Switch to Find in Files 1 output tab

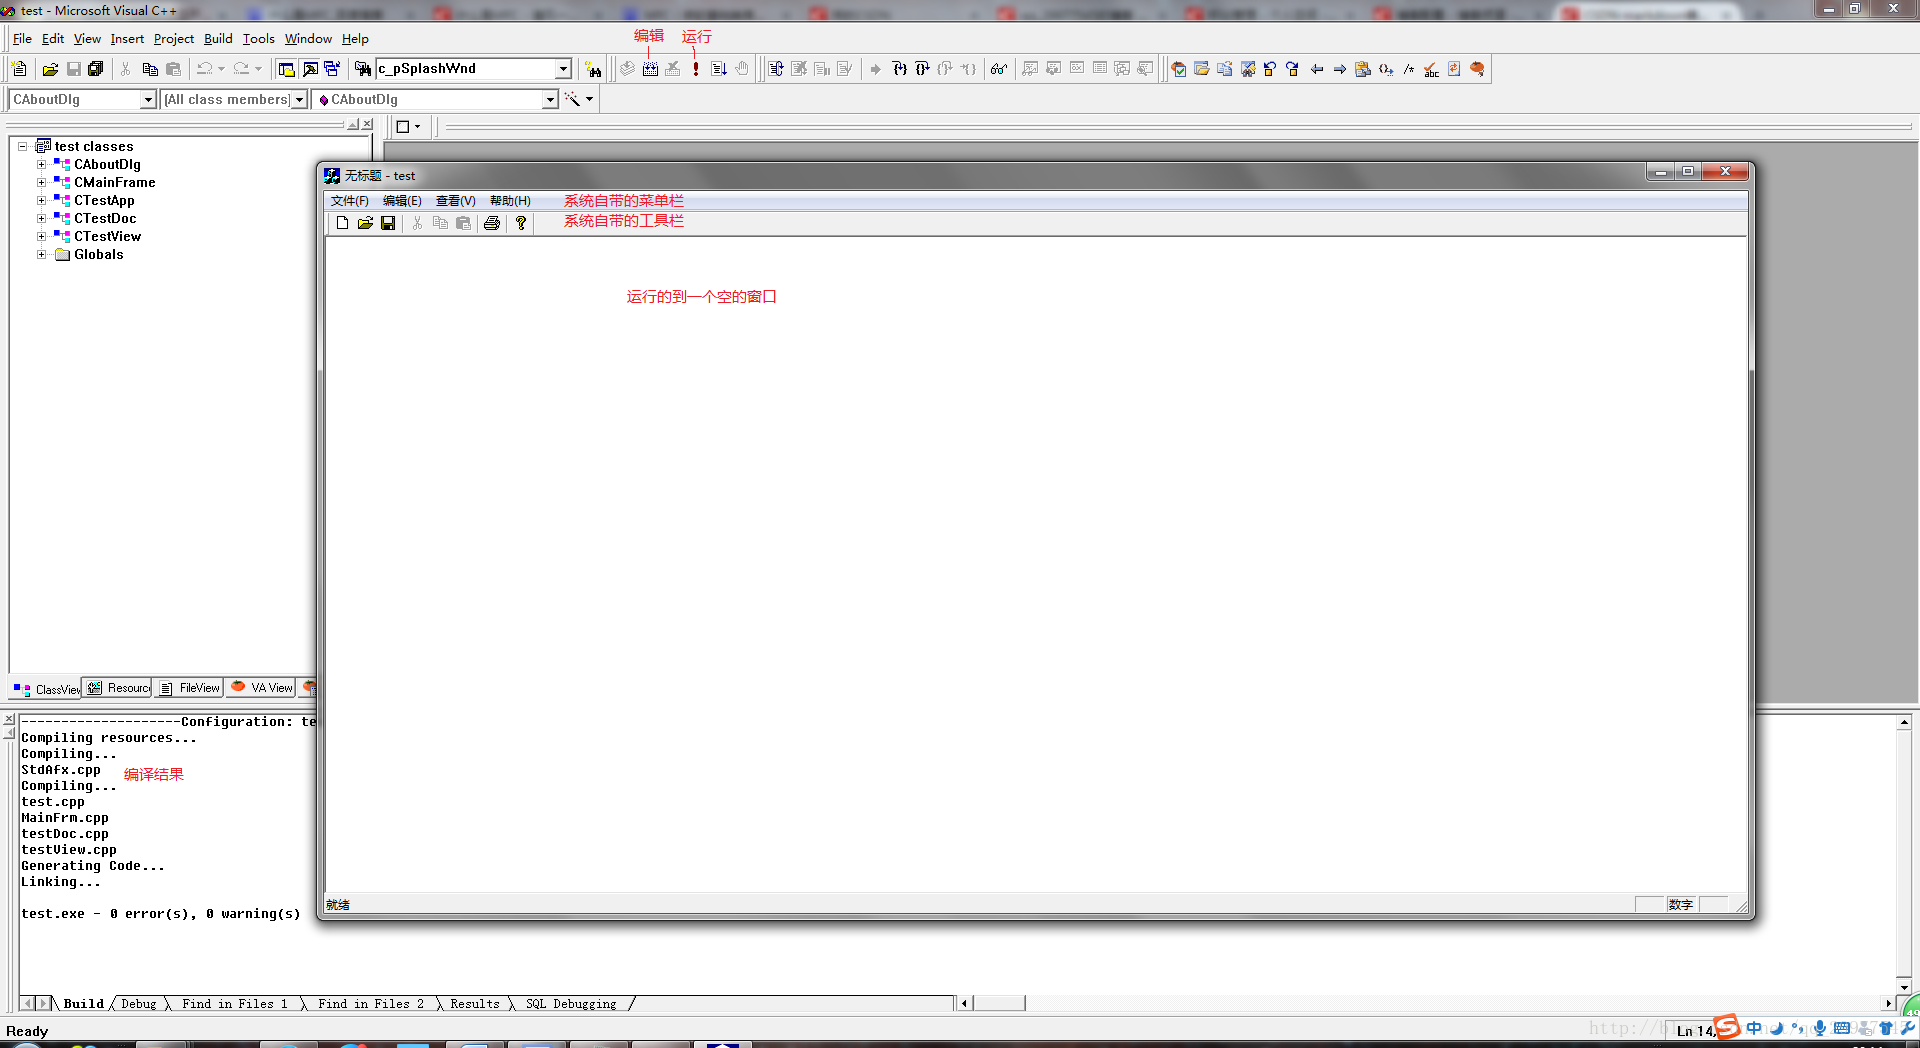pyautogui.click(x=235, y=1004)
